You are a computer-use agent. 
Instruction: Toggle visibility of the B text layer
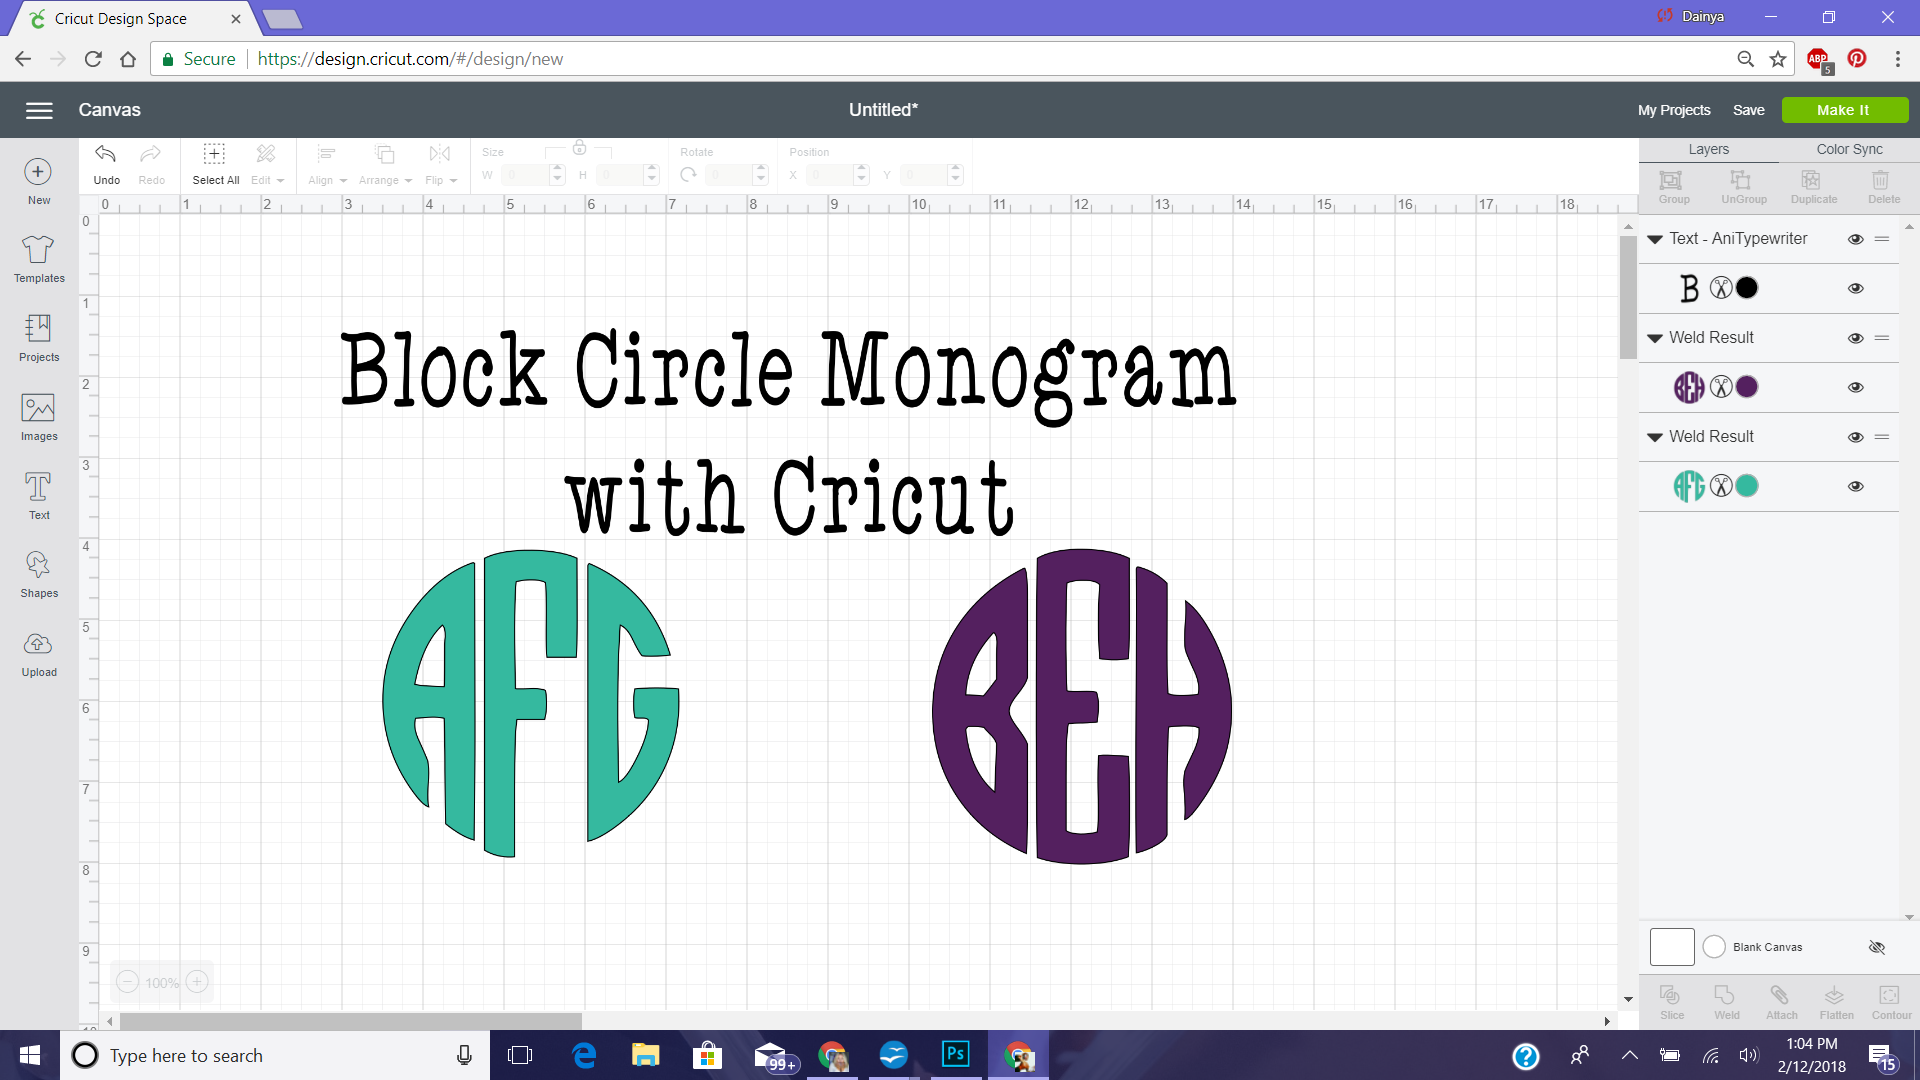[1855, 288]
